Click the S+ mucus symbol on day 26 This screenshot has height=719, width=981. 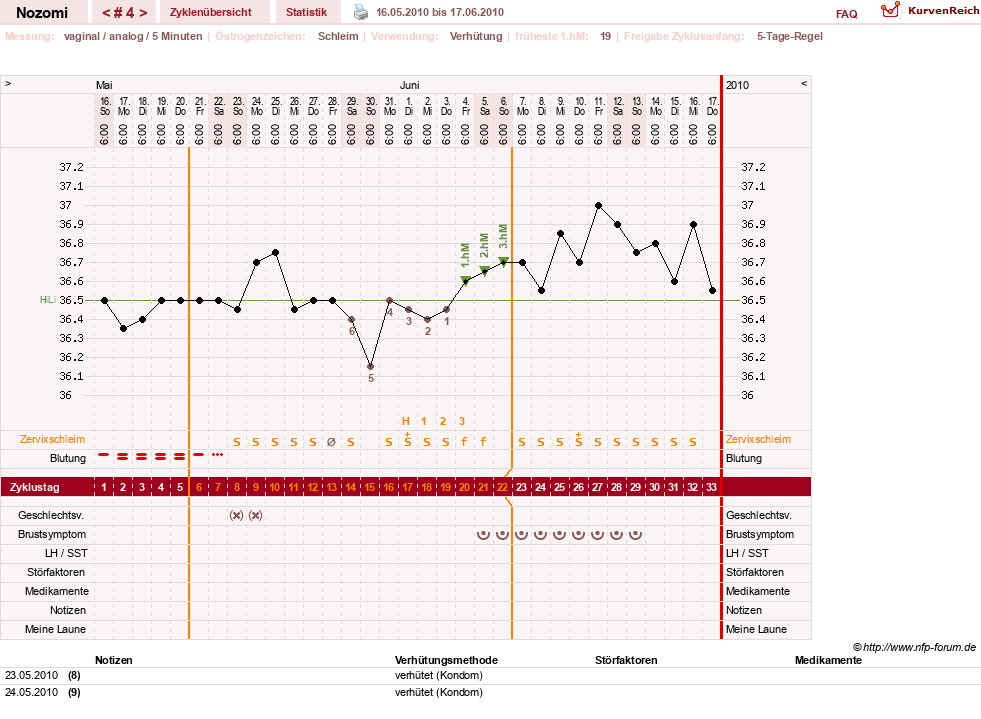pos(579,440)
